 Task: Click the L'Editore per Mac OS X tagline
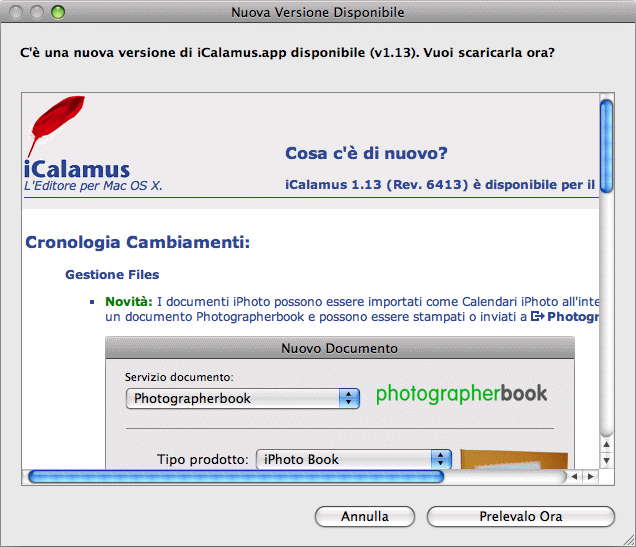click(93, 186)
